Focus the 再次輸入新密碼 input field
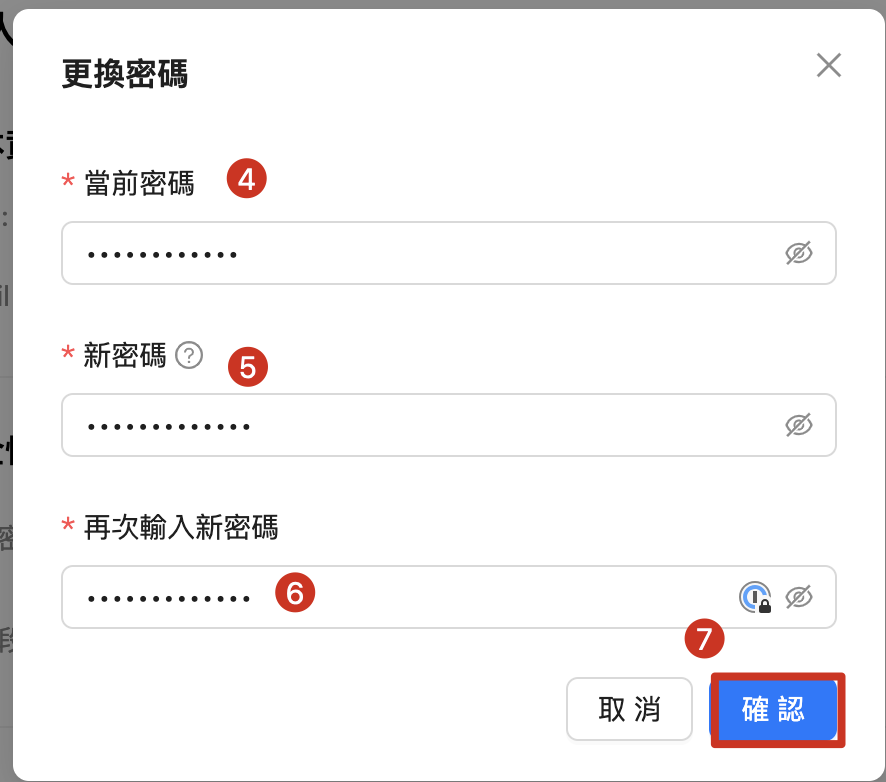Screen dimensions: 886x782 (x=449, y=597)
